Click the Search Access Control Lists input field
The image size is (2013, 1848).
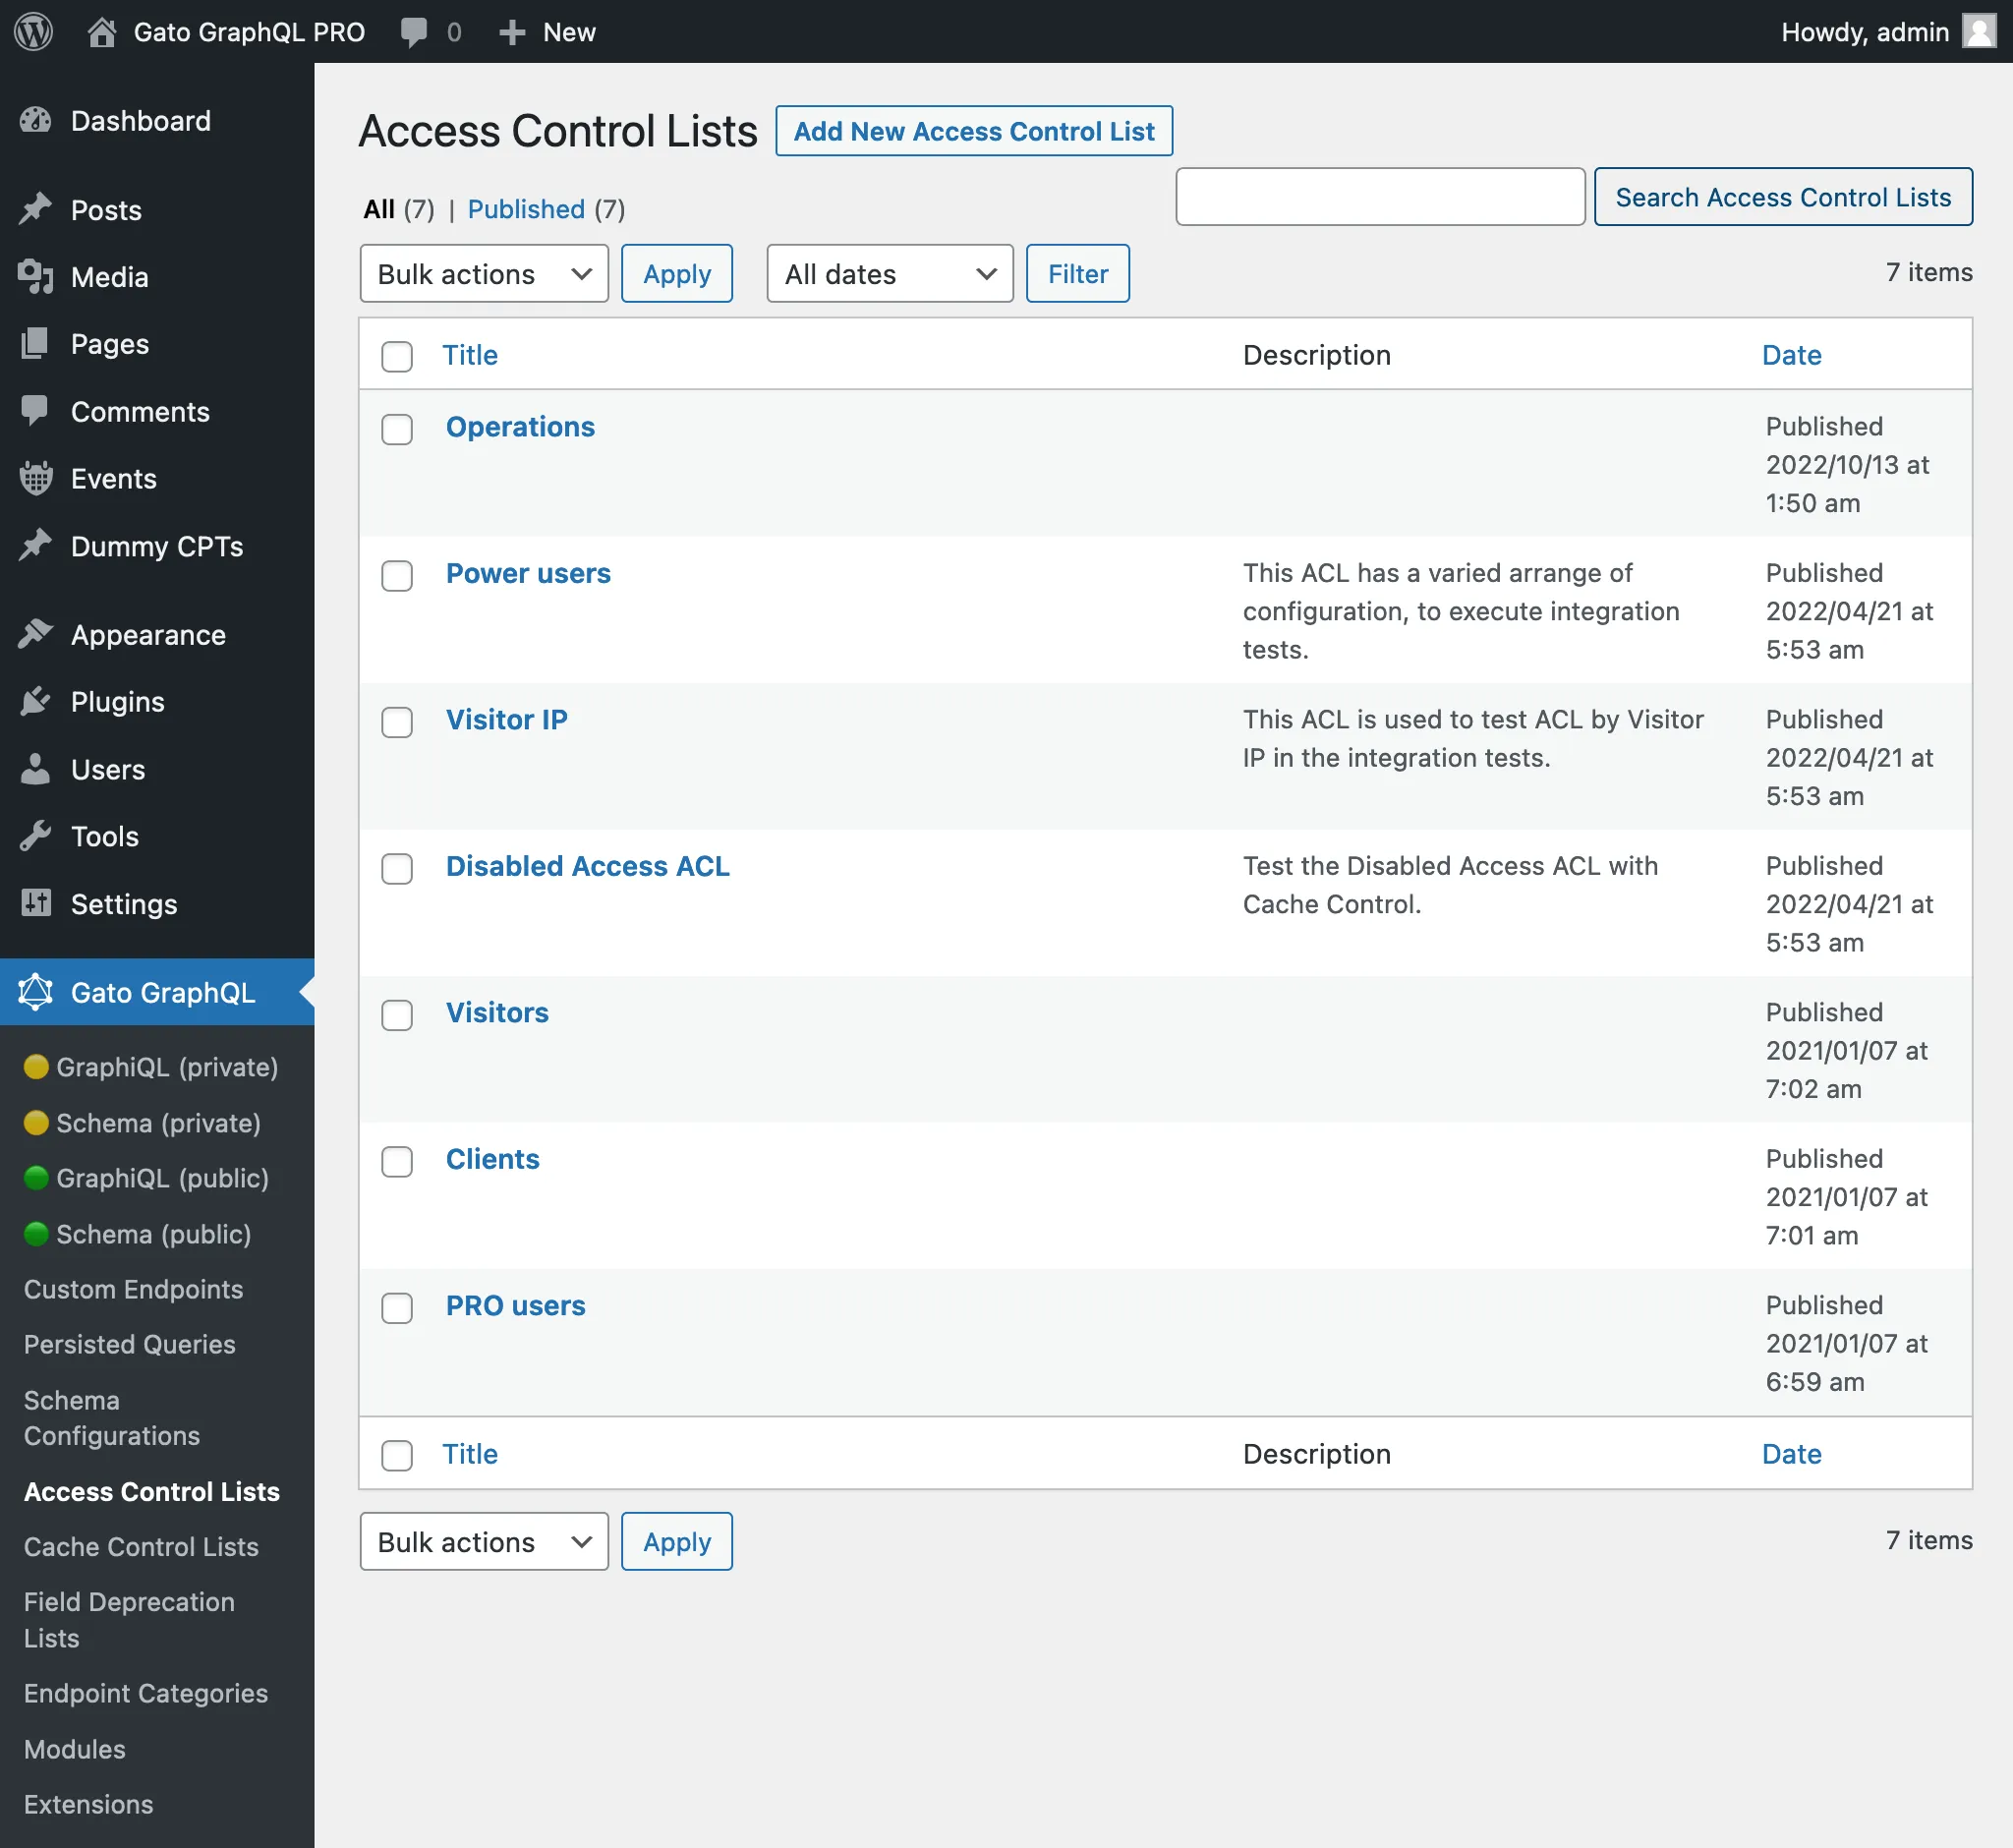tap(1380, 195)
